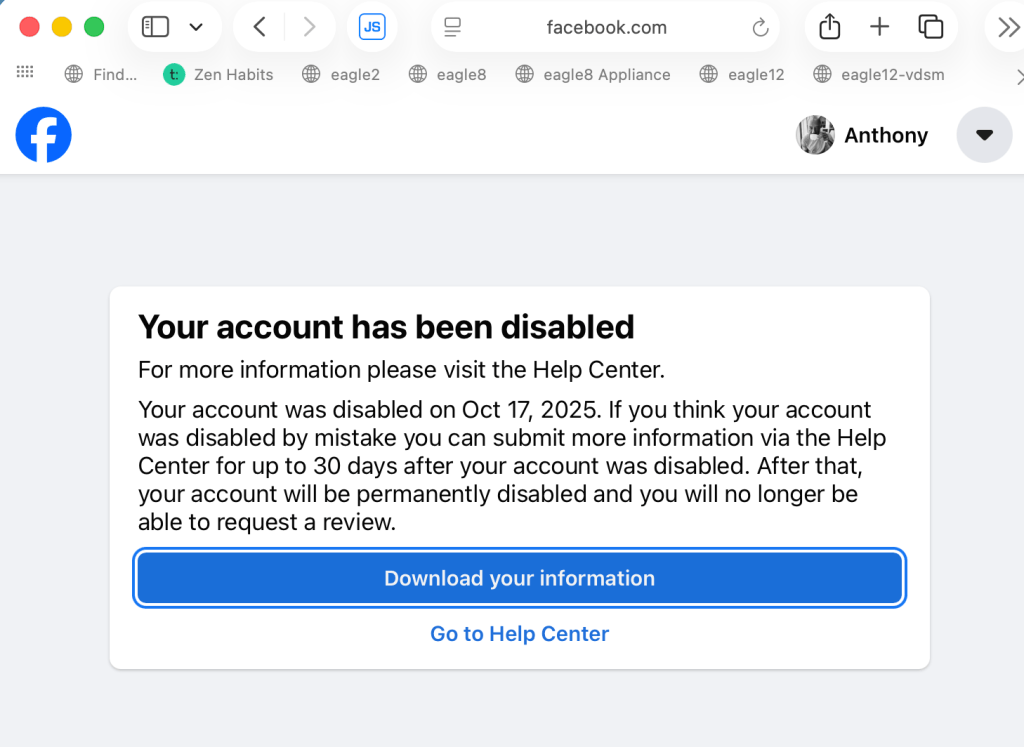Open a new tab with plus icon
This screenshot has height=747, width=1024.
click(879, 27)
